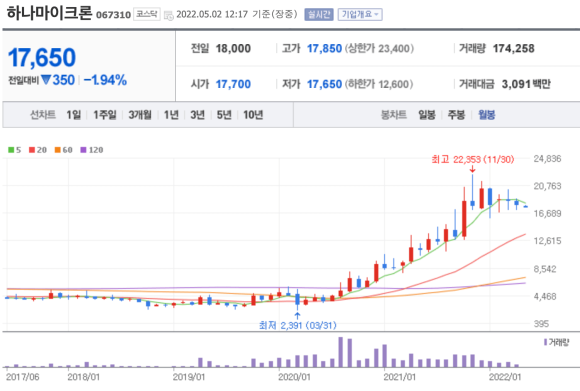Click the 하한가 12,600 text
Image resolution: width=580 pixels, height=391 pixels.
(x=379, y=84)
